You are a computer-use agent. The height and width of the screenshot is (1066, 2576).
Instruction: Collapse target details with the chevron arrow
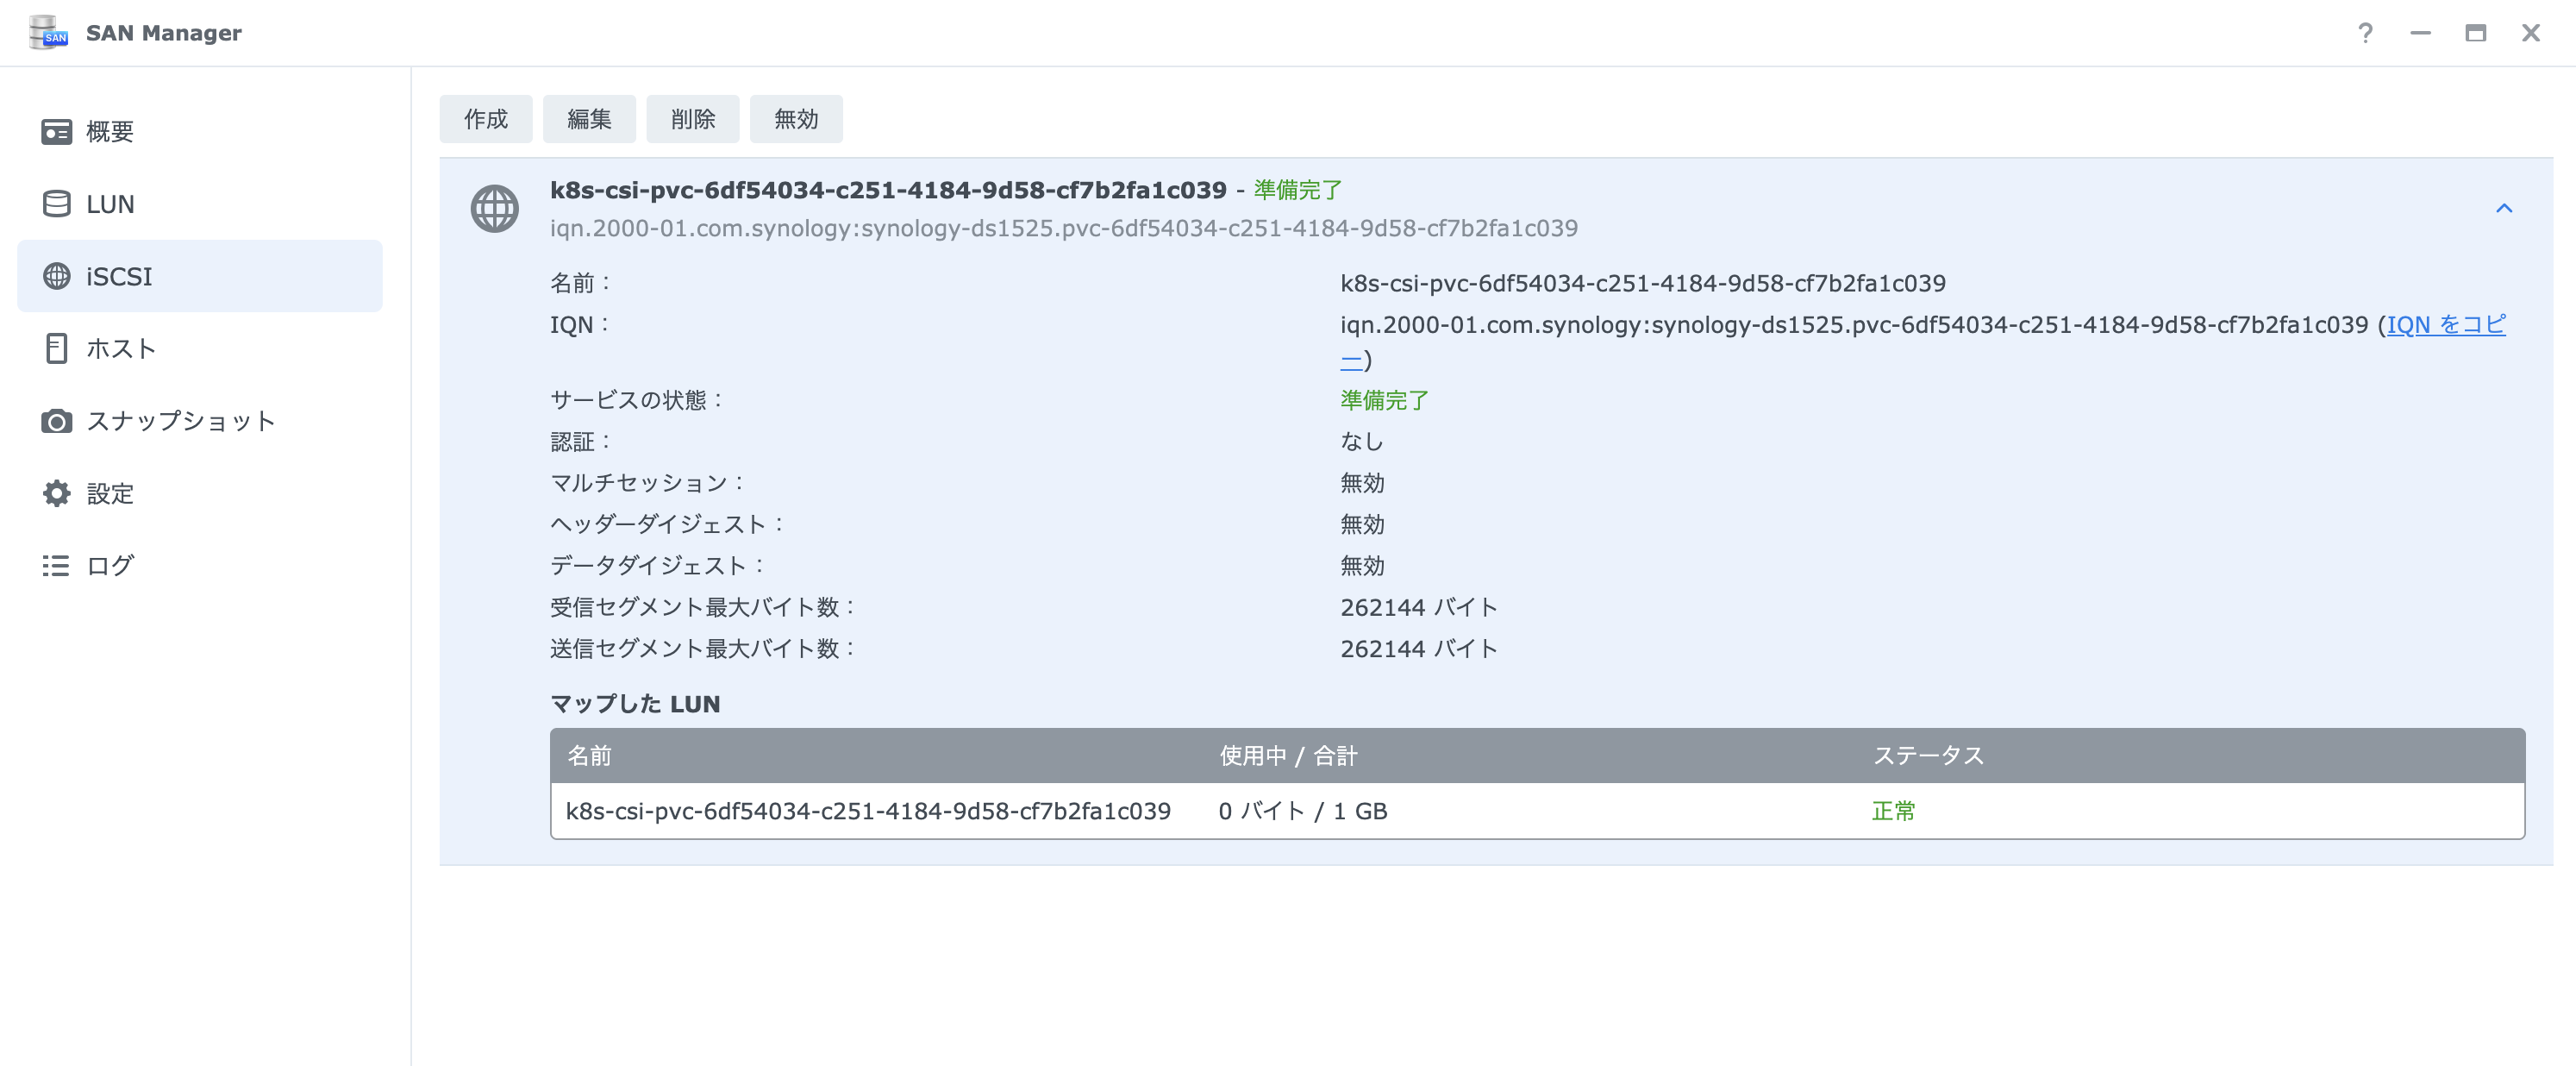point(2504,208)
